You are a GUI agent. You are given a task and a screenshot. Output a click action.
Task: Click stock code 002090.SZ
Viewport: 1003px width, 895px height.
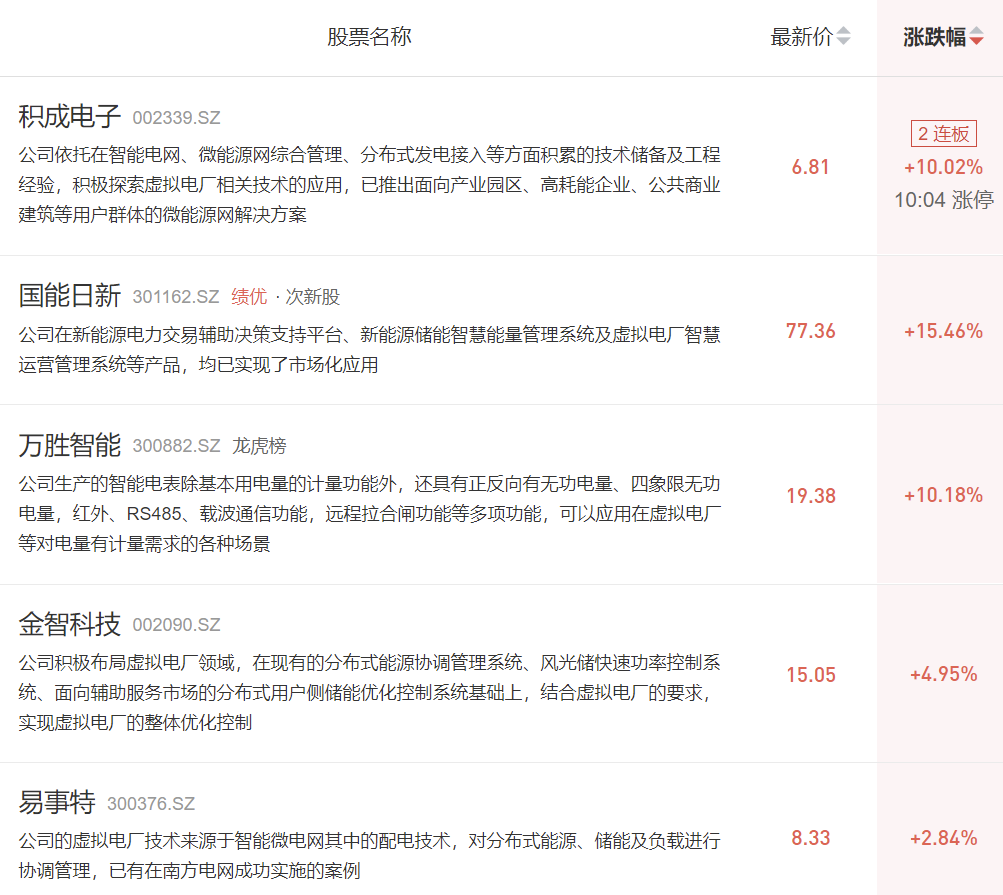[x=177, y=625]
